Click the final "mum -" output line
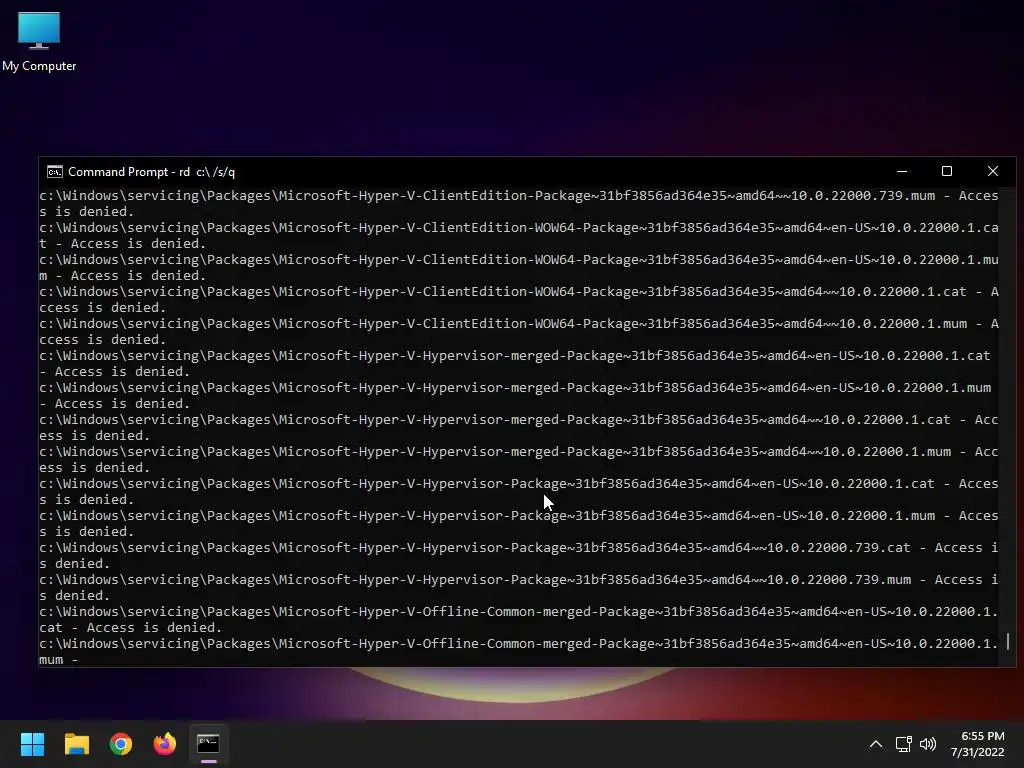1024x768 pixels. 59,660
